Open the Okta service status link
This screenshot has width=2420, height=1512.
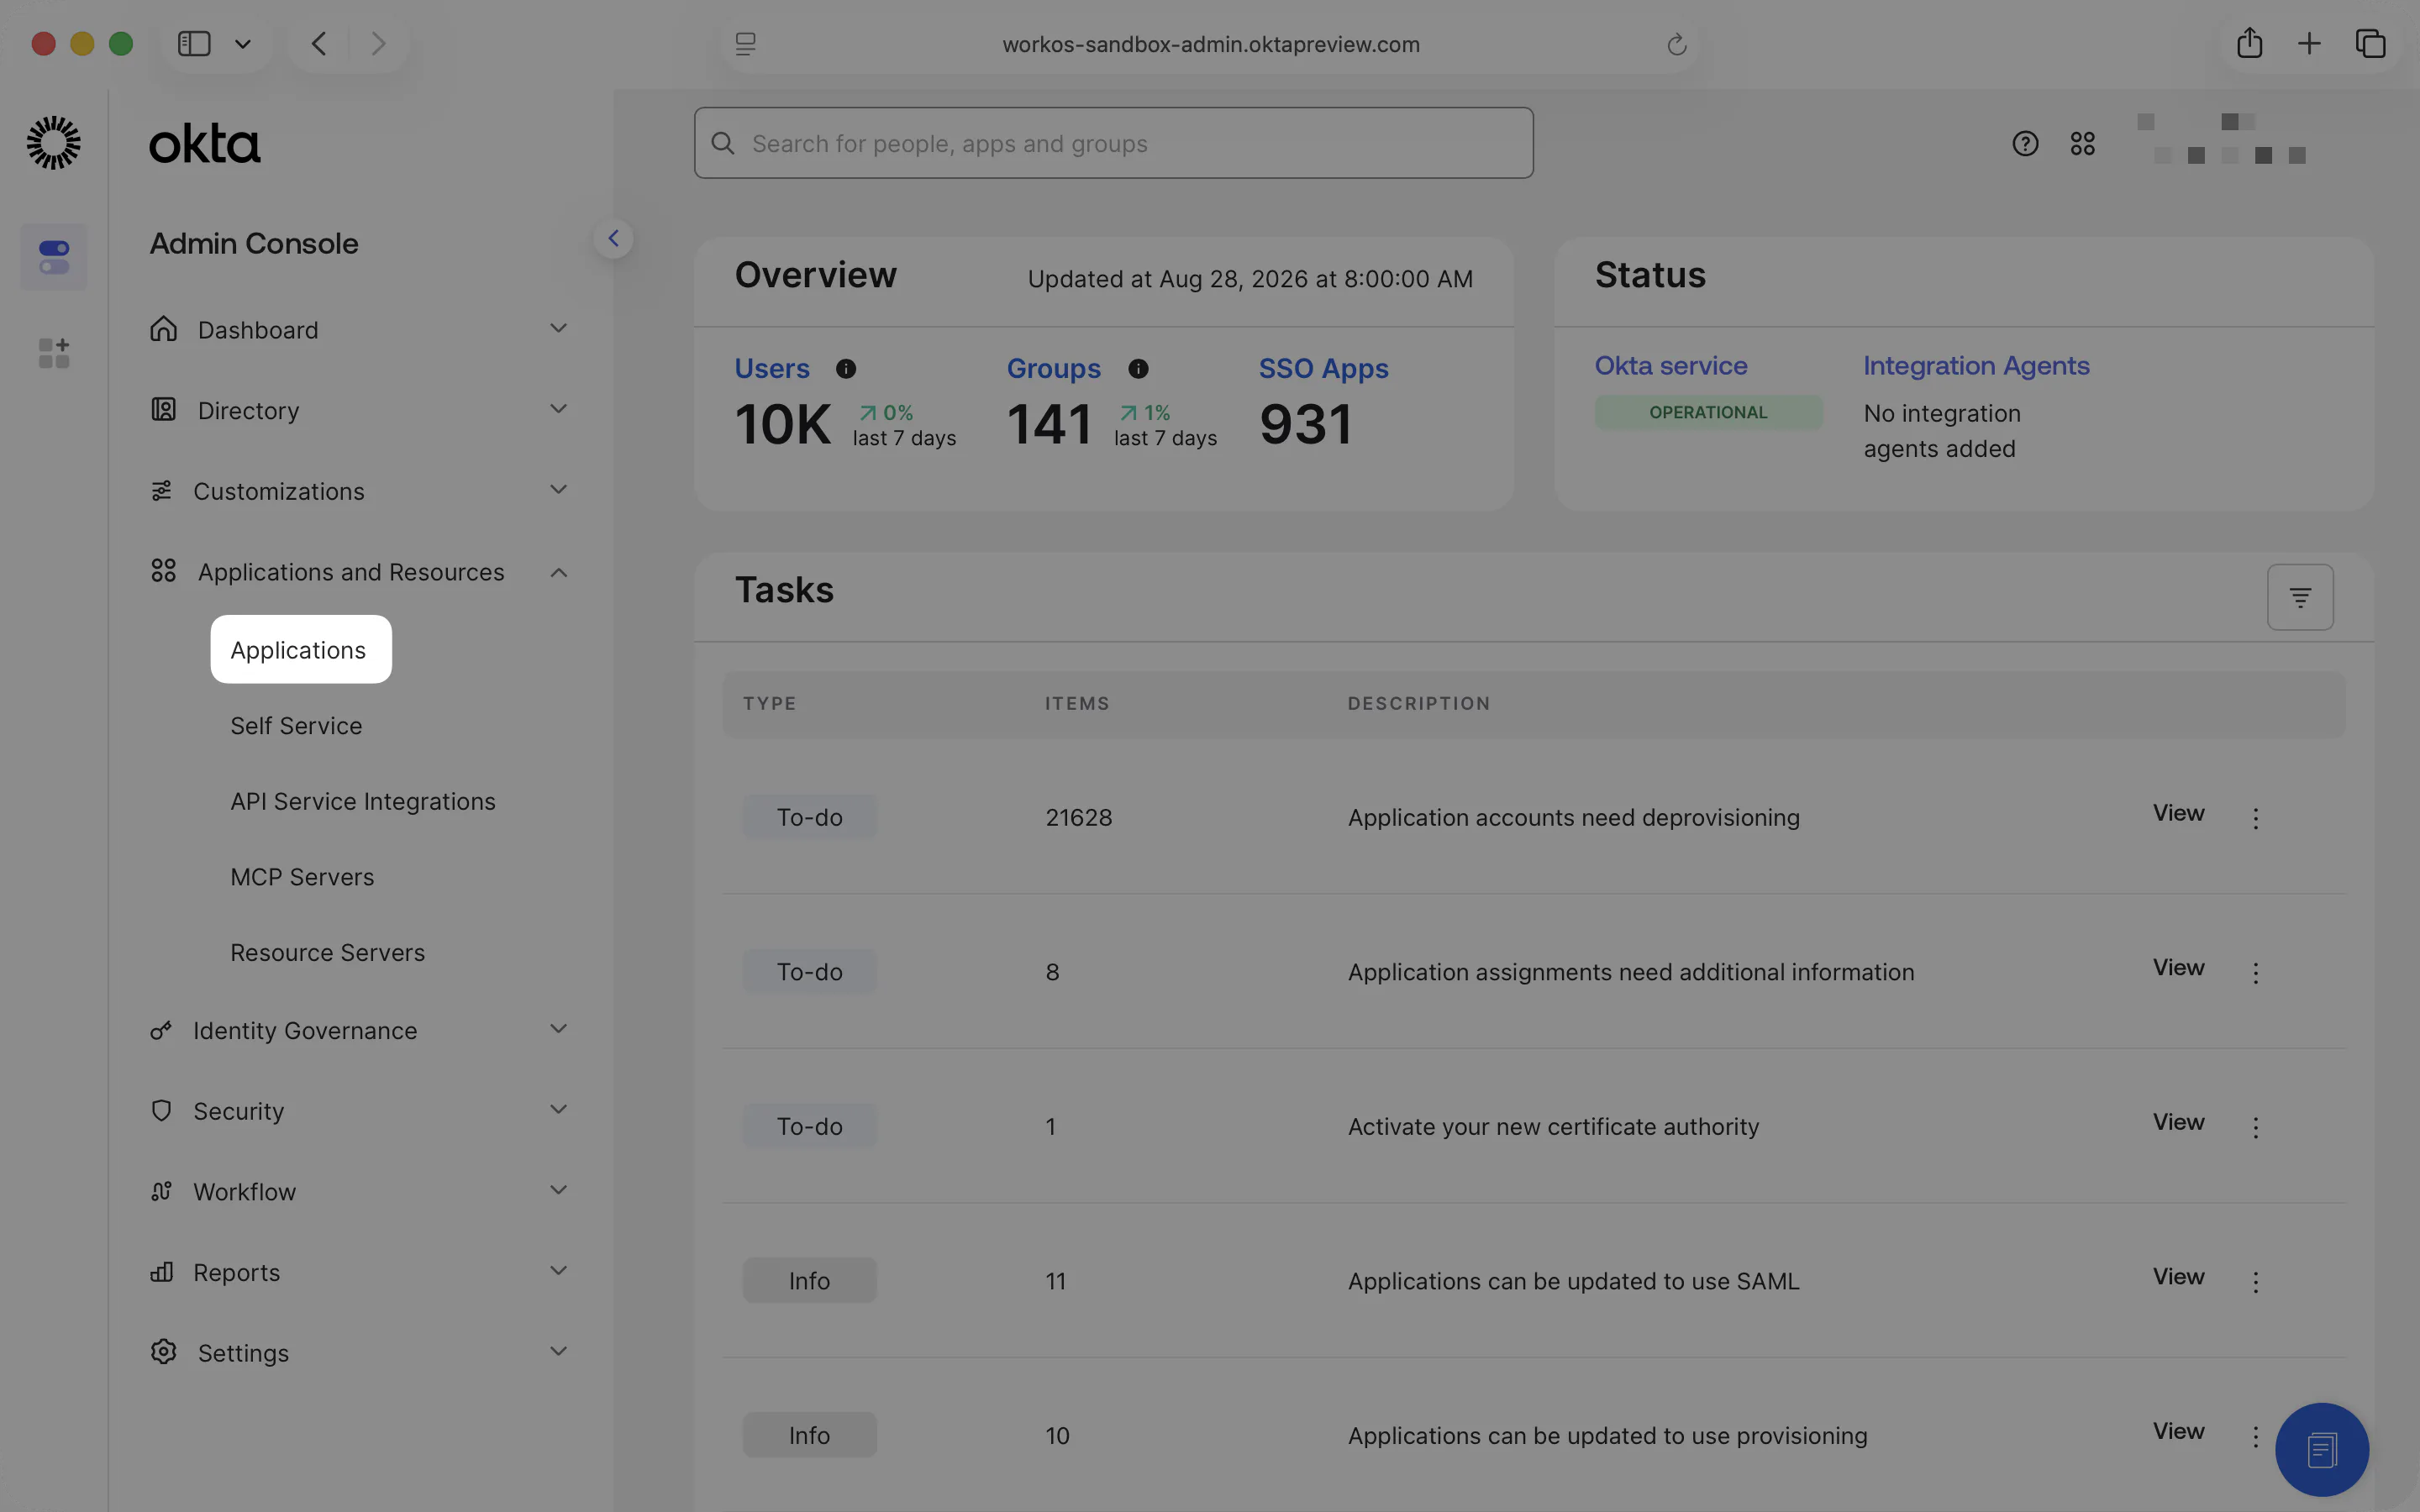coord(1671,366)
